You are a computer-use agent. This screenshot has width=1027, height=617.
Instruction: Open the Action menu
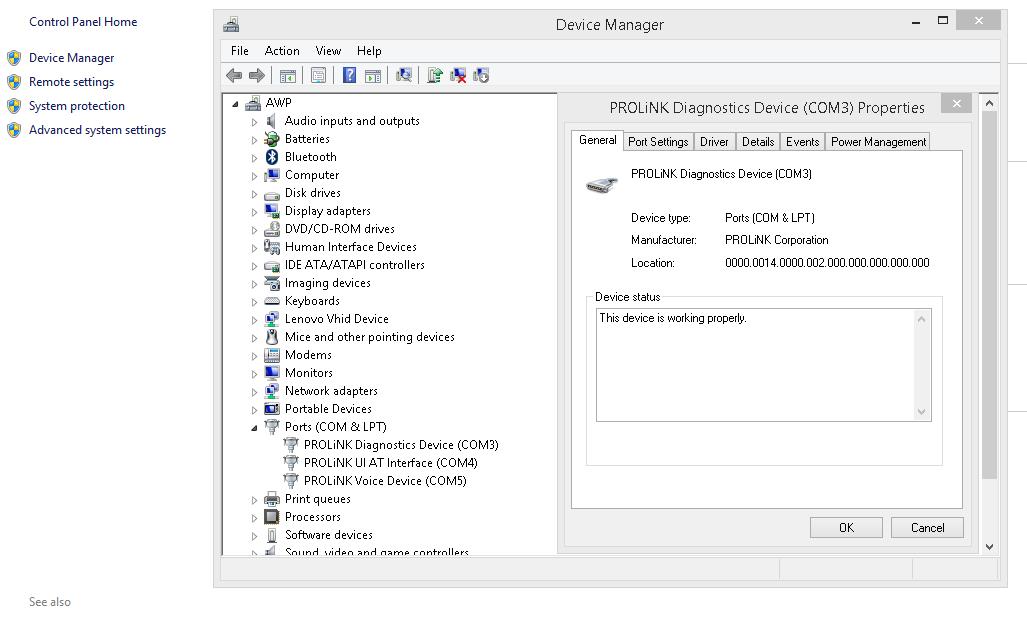[x=282, y=50]
